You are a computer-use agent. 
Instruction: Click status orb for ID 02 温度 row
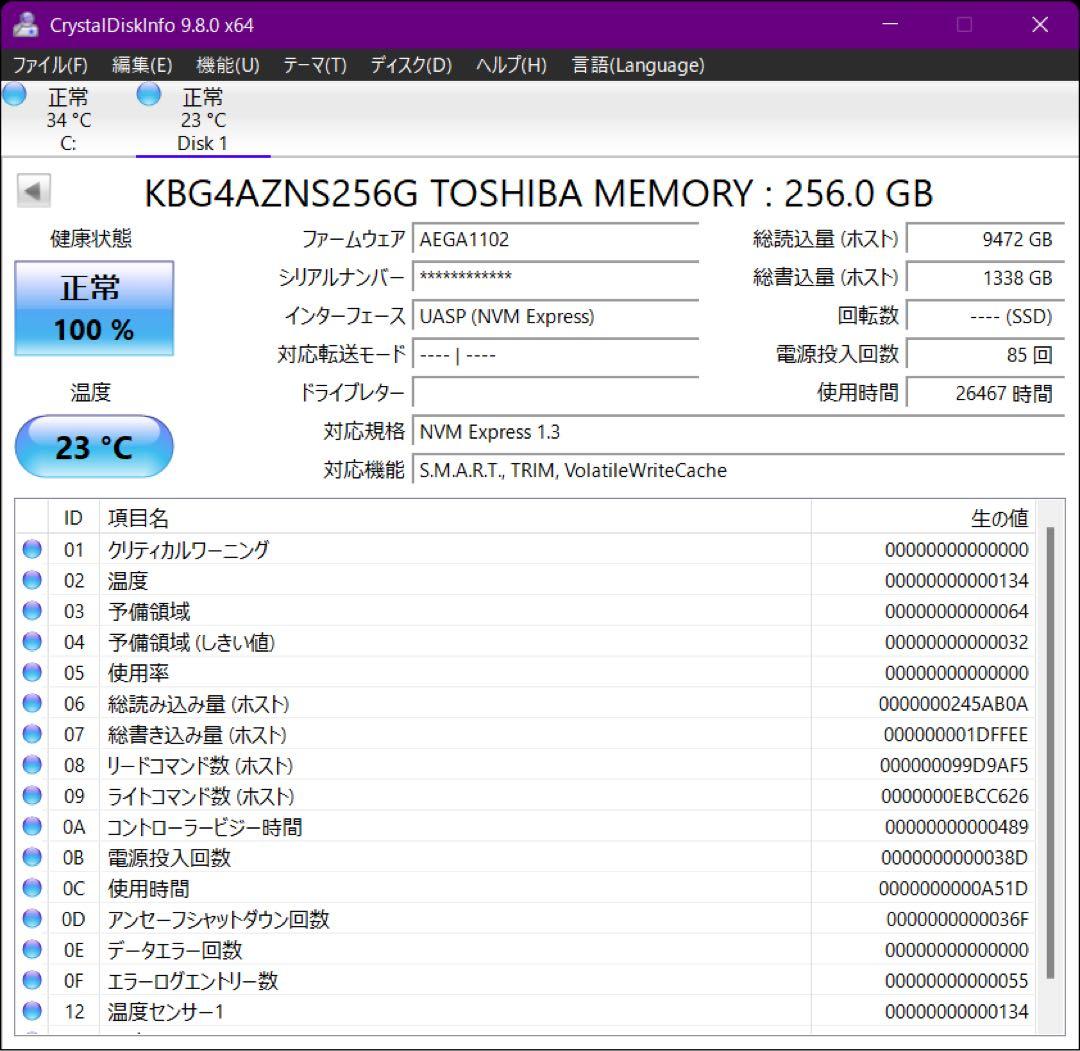tap(32, 580)
